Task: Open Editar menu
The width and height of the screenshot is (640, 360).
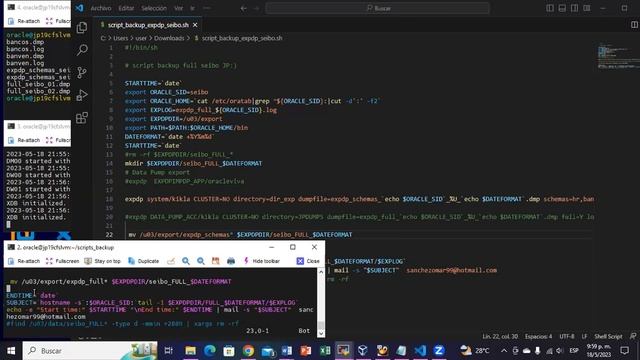Action: 126,8
